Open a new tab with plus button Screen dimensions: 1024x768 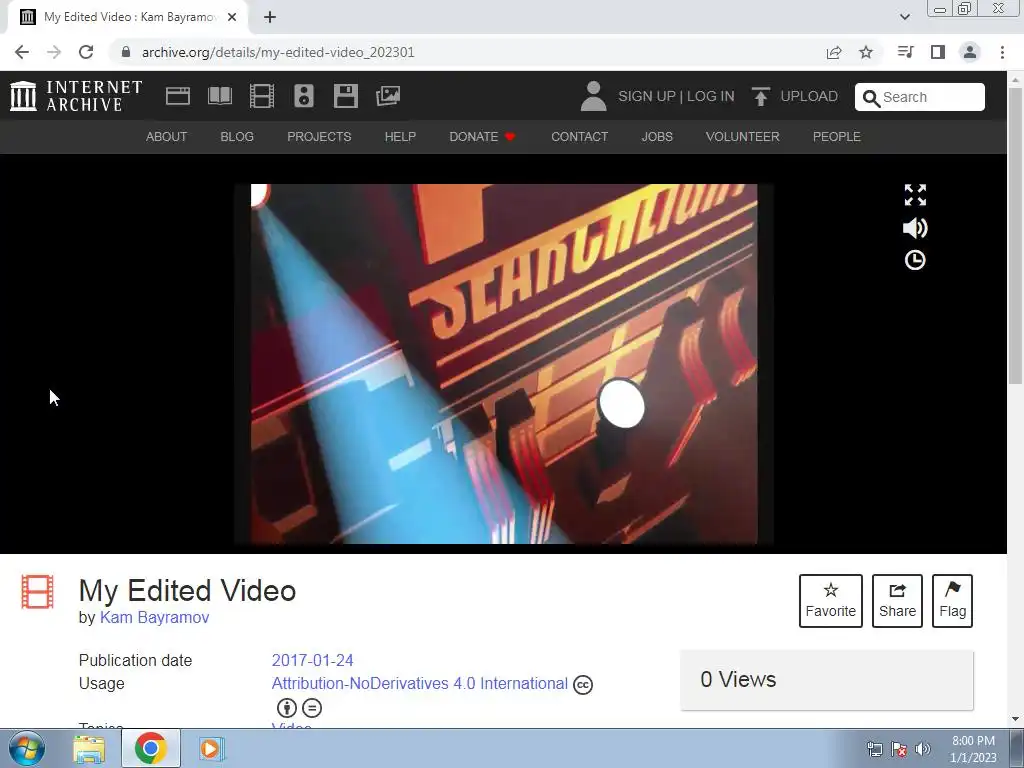tap(270, 17)
